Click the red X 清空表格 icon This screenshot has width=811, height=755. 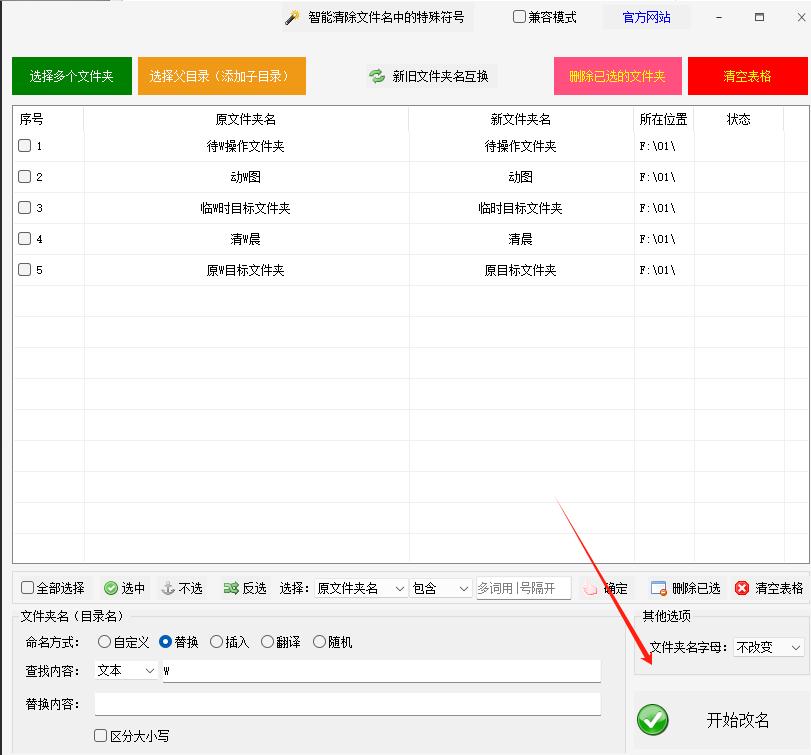point(742,589)
